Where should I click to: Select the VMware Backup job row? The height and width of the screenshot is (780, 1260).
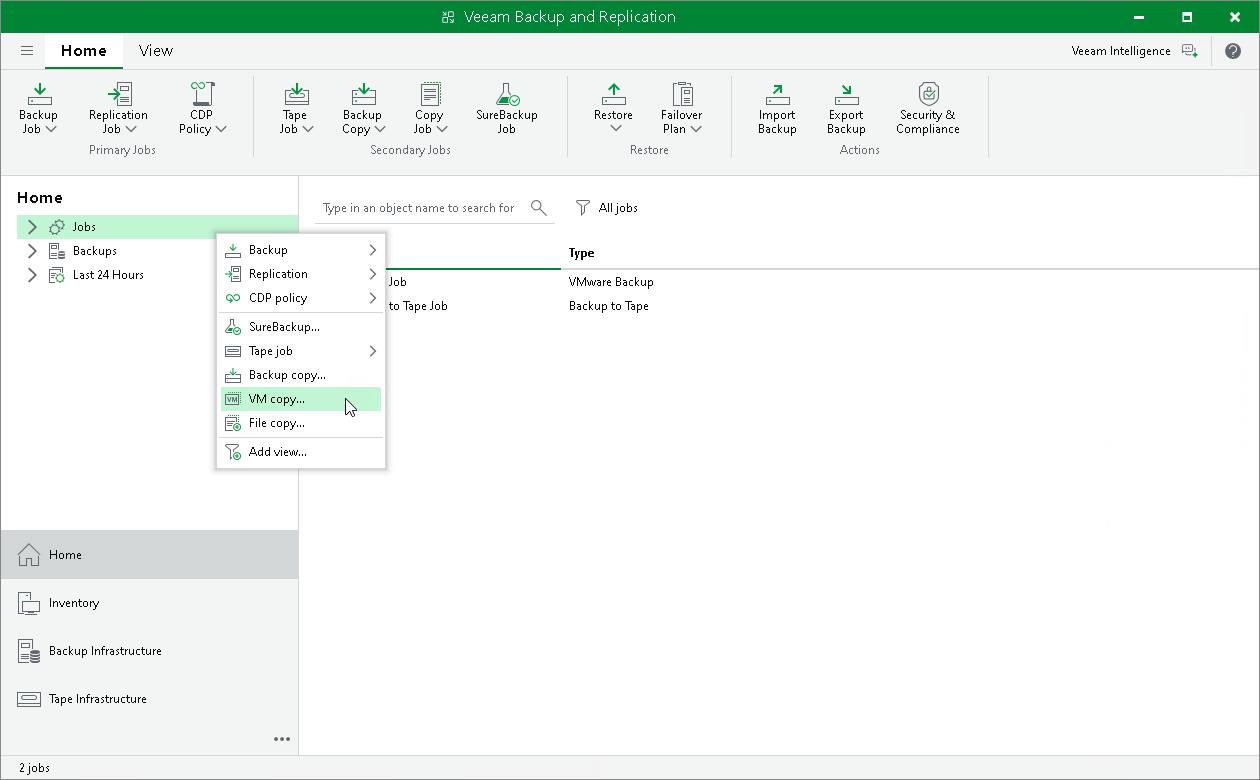[780, 282]
